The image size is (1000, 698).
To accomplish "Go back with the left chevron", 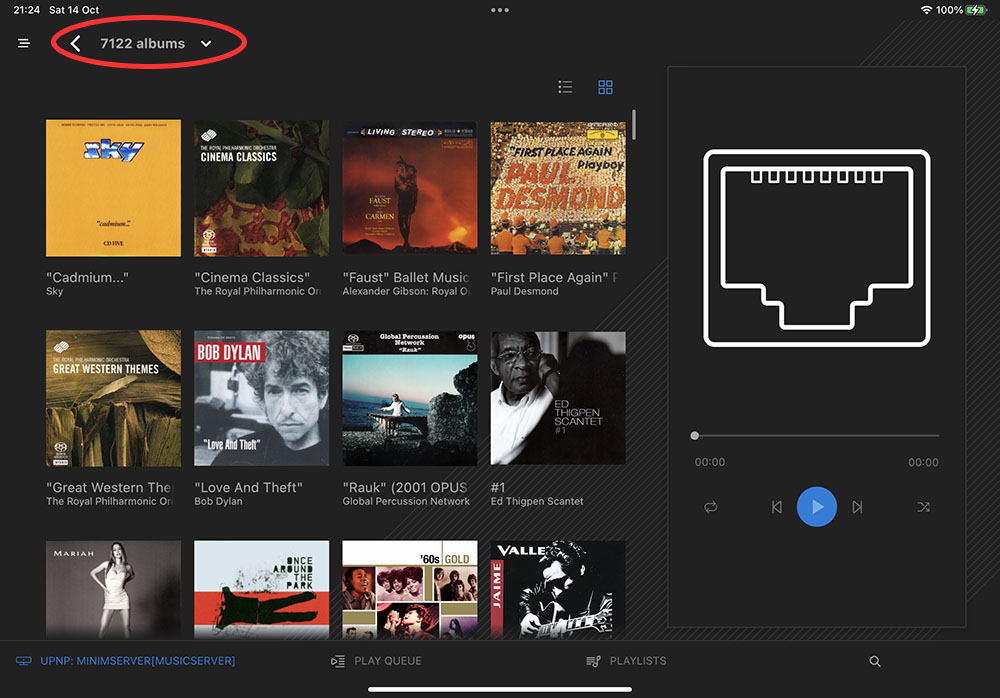I will coord(75,43).
